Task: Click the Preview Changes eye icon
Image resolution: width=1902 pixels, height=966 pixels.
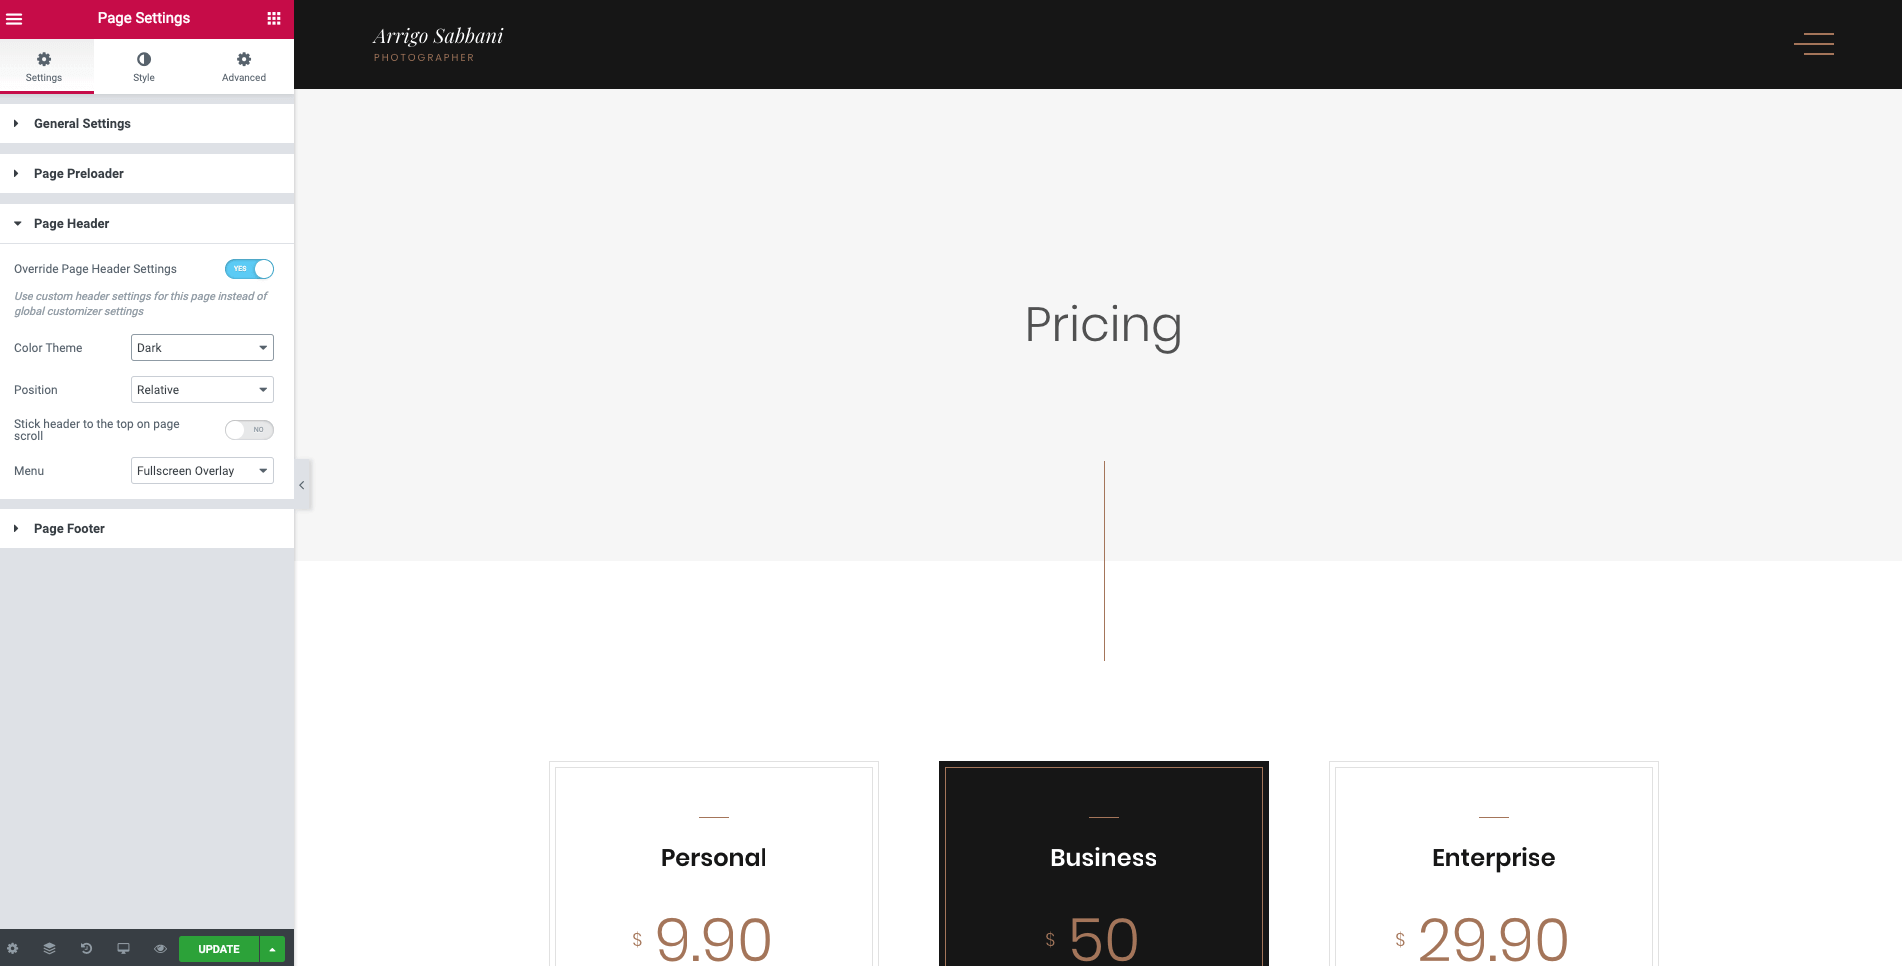Action: click(x=160, y=949)
